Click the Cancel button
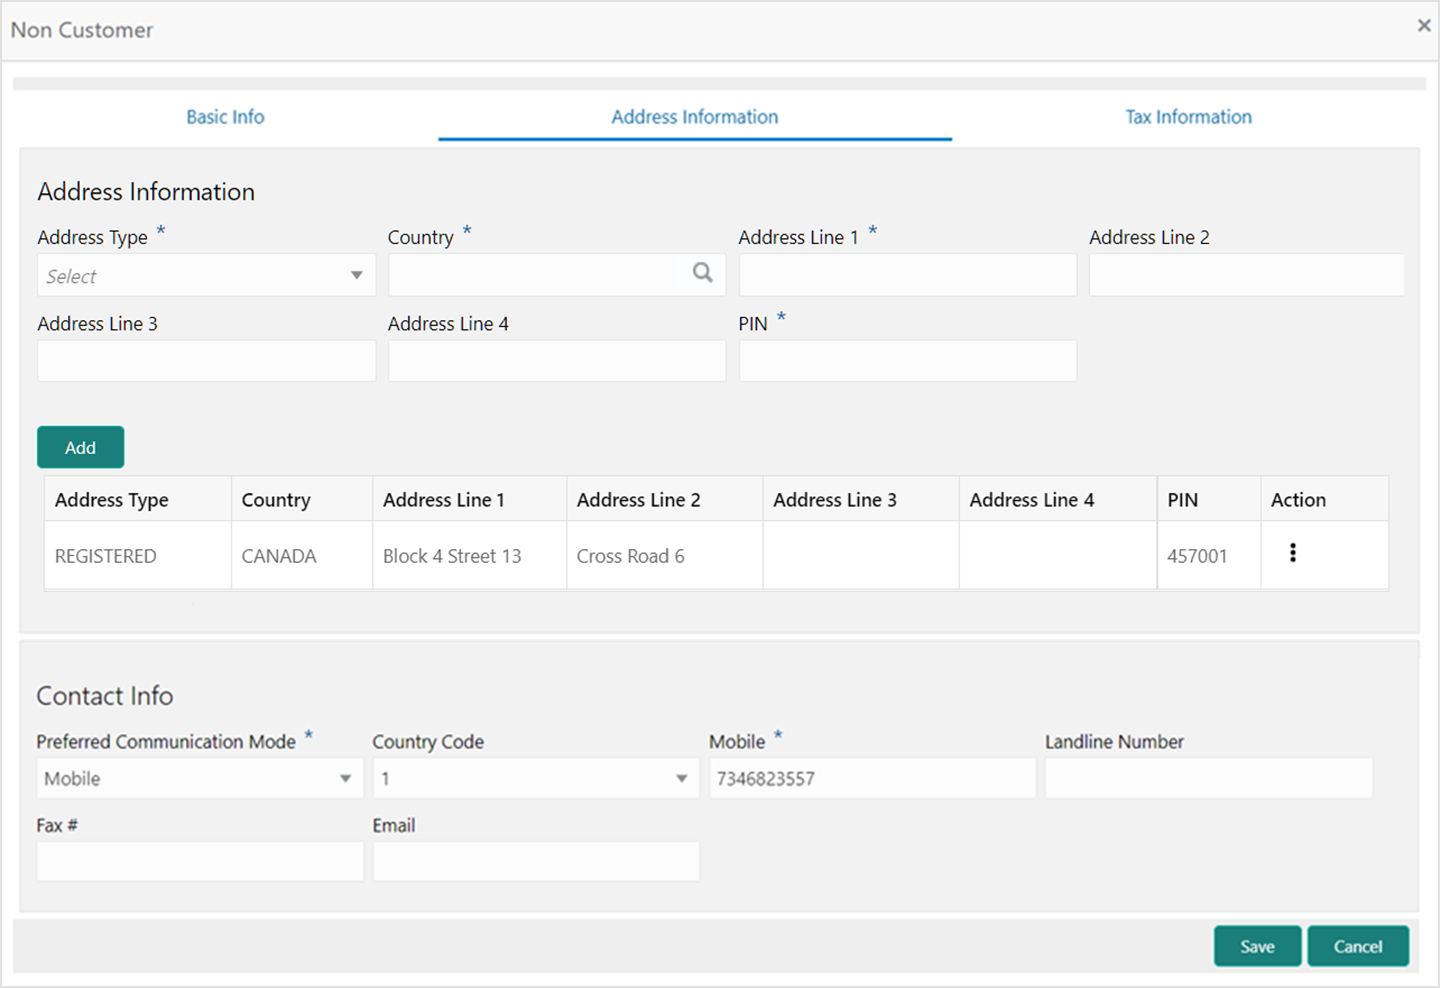The width and height of the screenshot is (1440, 988). coord(1358,946)
